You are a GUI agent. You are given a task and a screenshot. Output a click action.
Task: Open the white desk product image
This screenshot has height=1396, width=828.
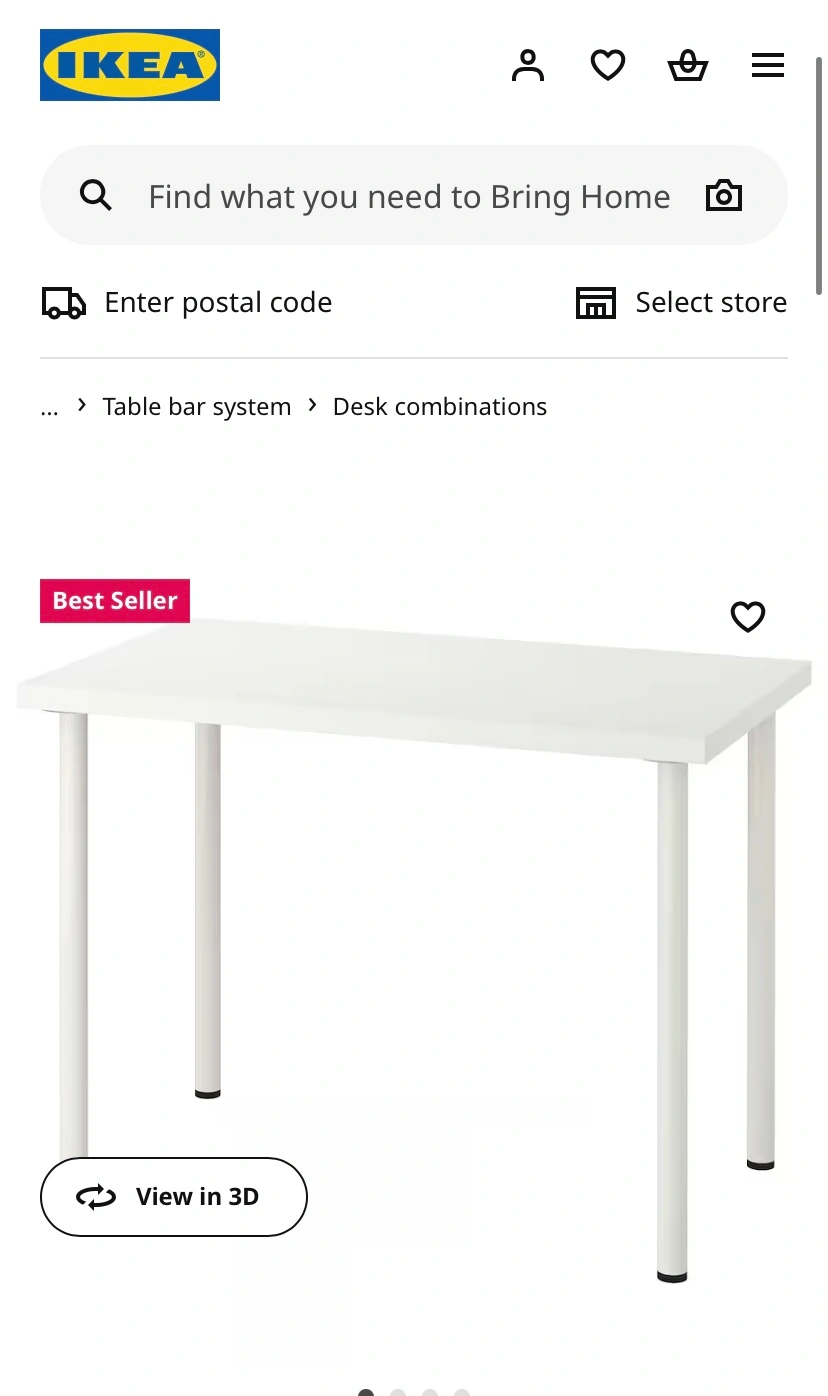tap(414, 950)
